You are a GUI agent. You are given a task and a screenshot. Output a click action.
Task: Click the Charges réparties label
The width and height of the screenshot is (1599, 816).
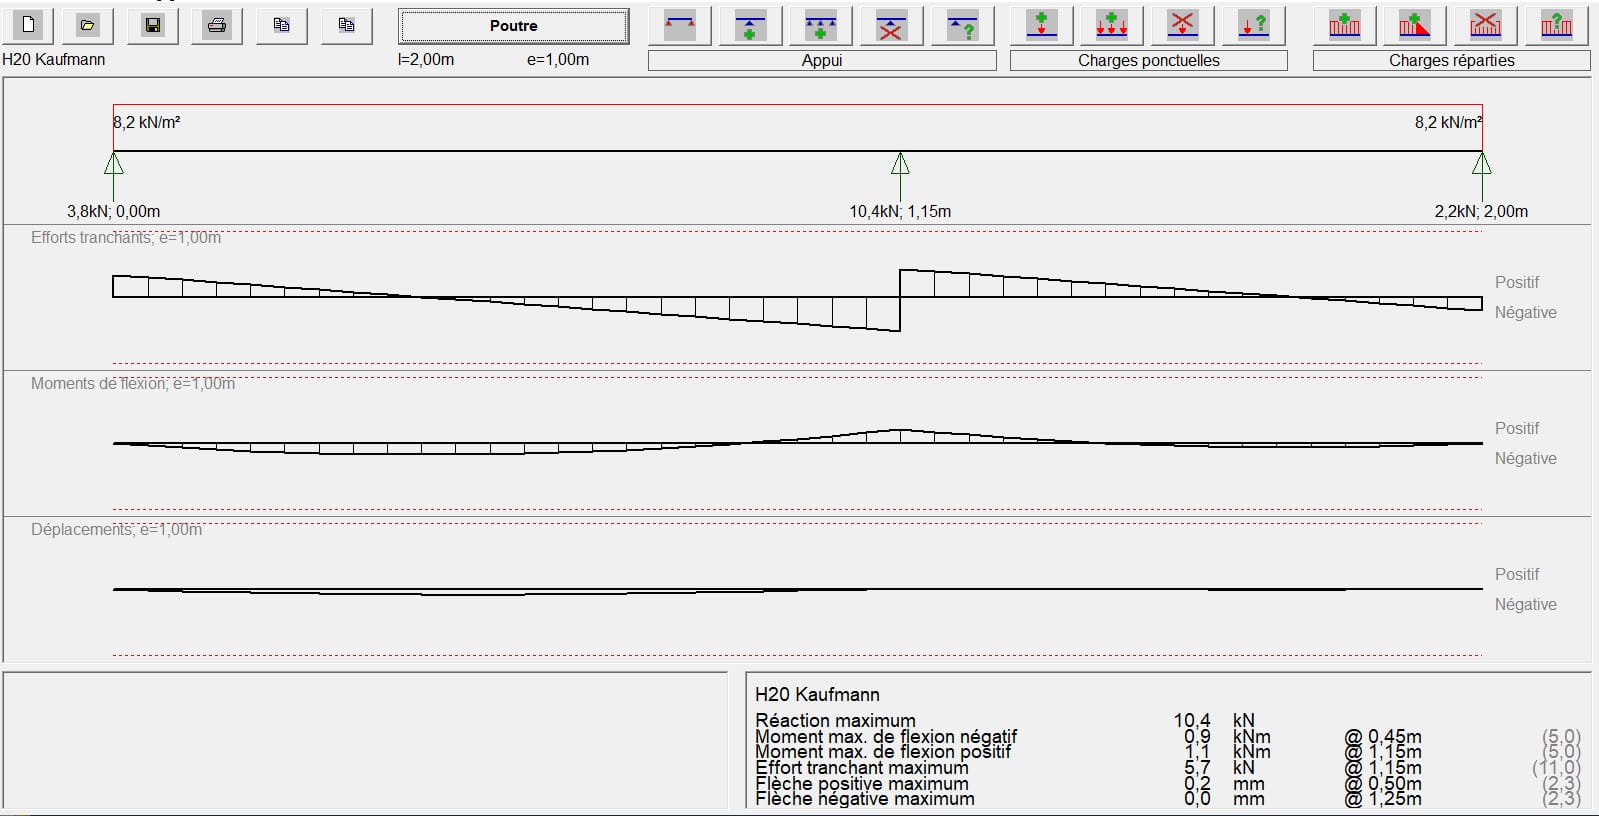1451,61
